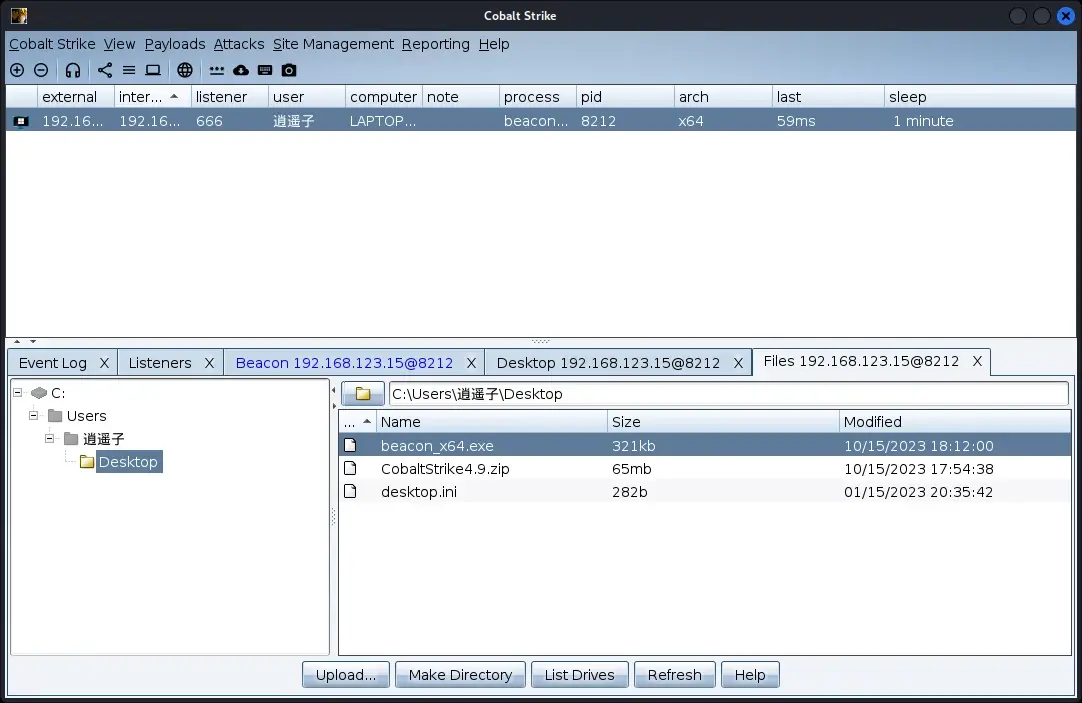Open the targets view laptop icon
The height and width of the screenshot is (703, 1082).
153,70
